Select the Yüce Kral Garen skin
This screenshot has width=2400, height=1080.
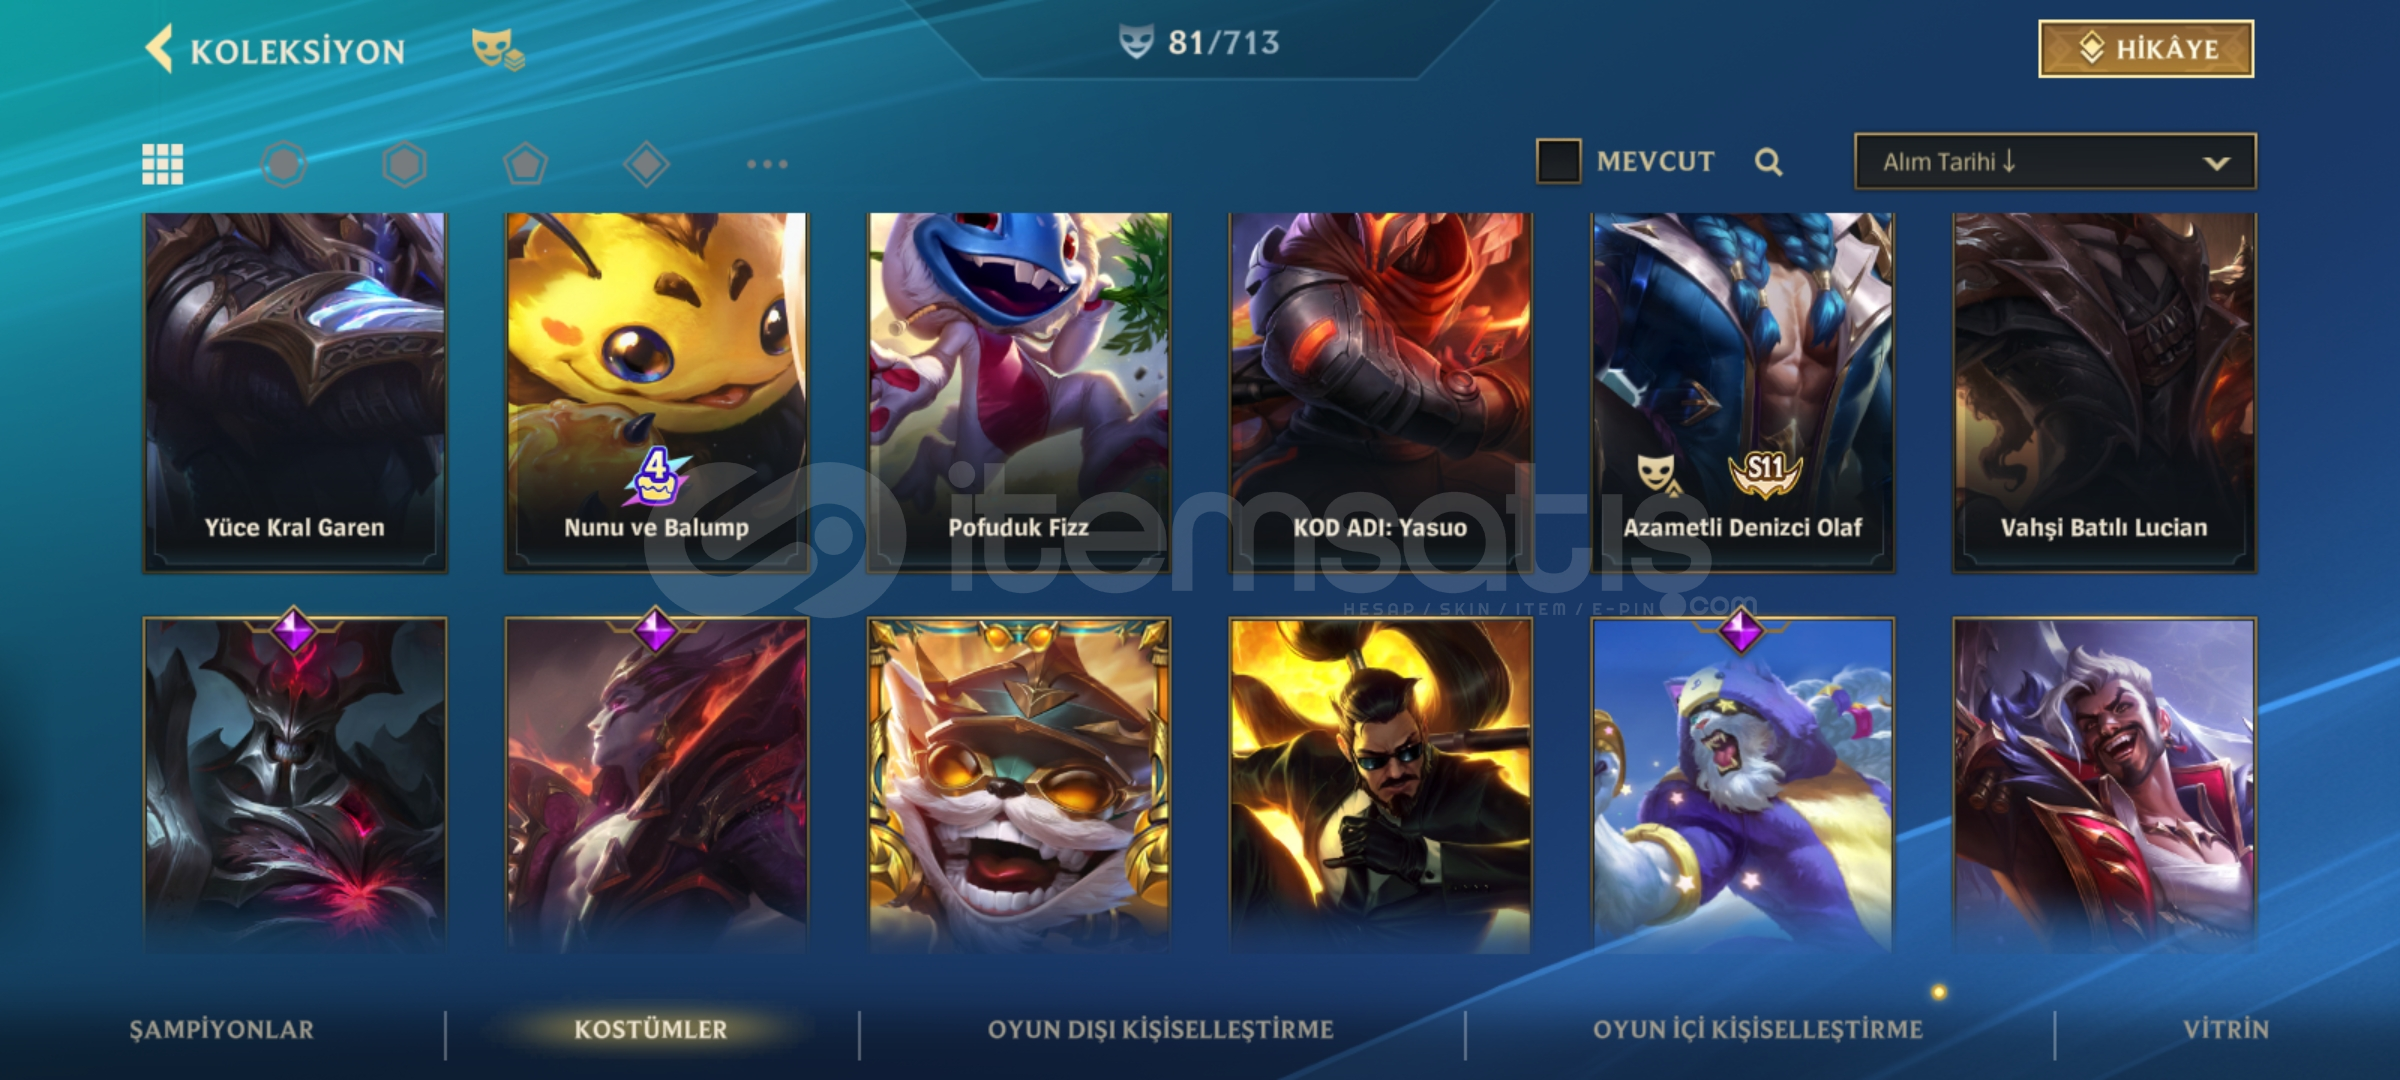(x=295, y=392)
